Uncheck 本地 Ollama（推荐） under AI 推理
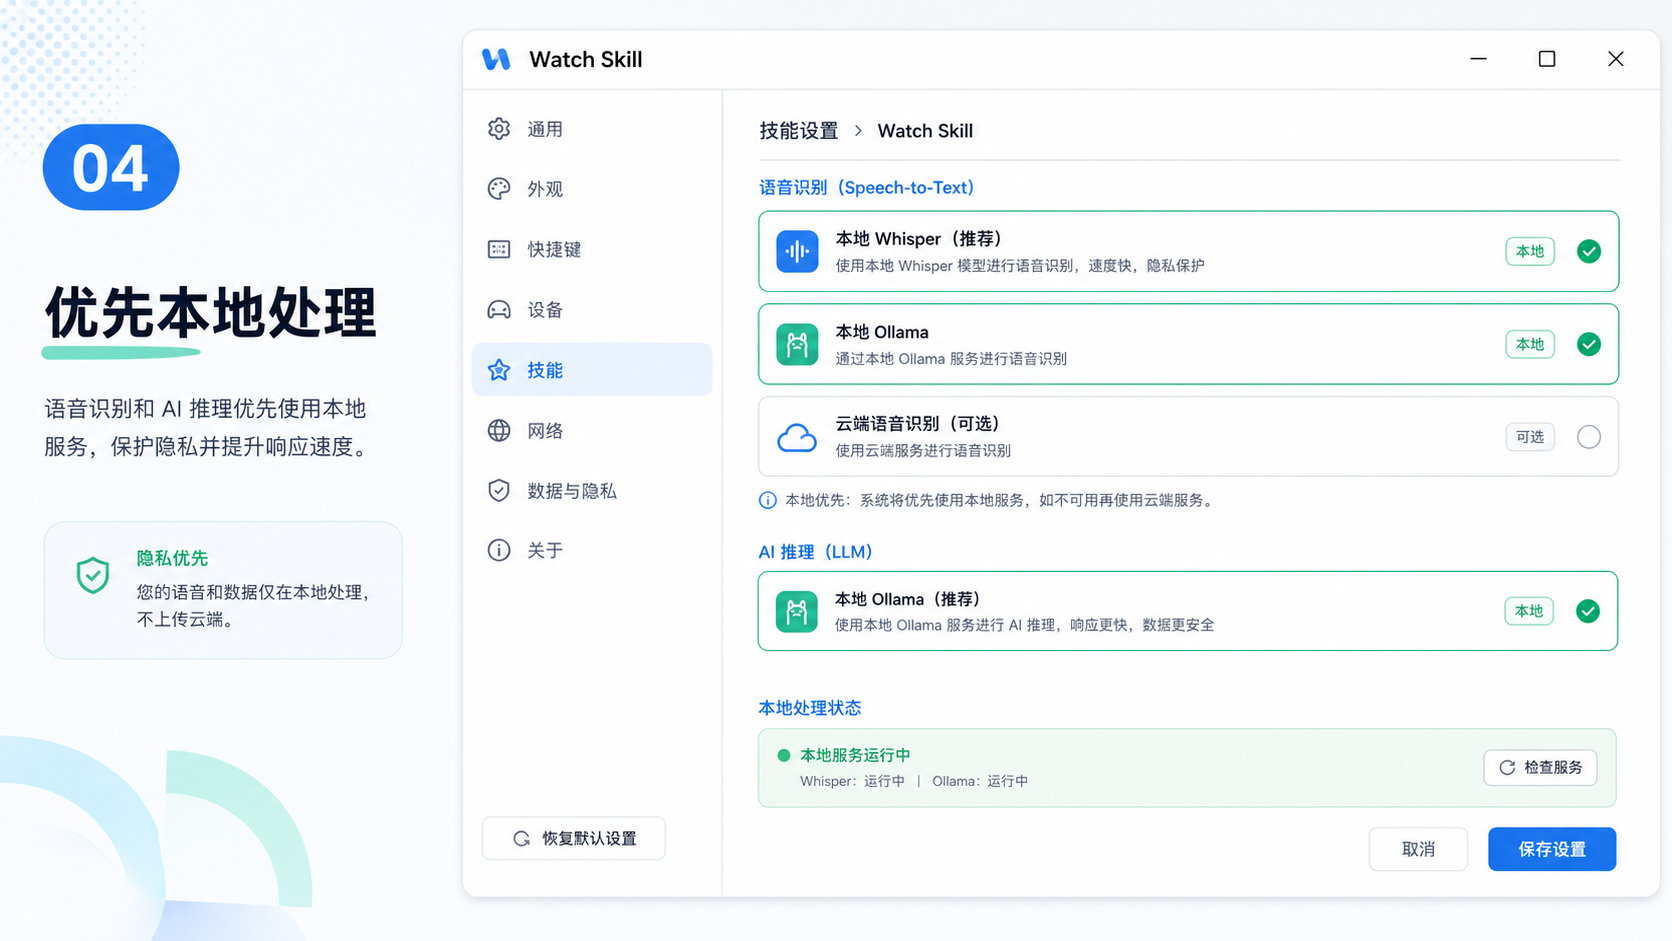The height and width of the screenshot is (941, 1672). 1588,611
